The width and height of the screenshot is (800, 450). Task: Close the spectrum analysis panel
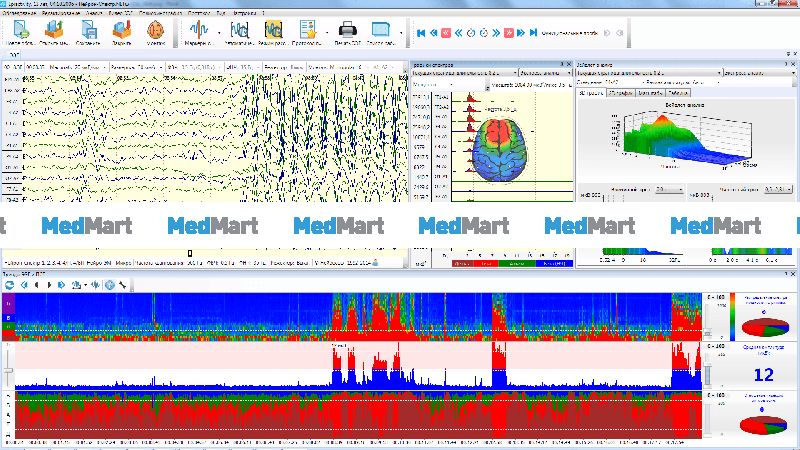coord(569,64)
